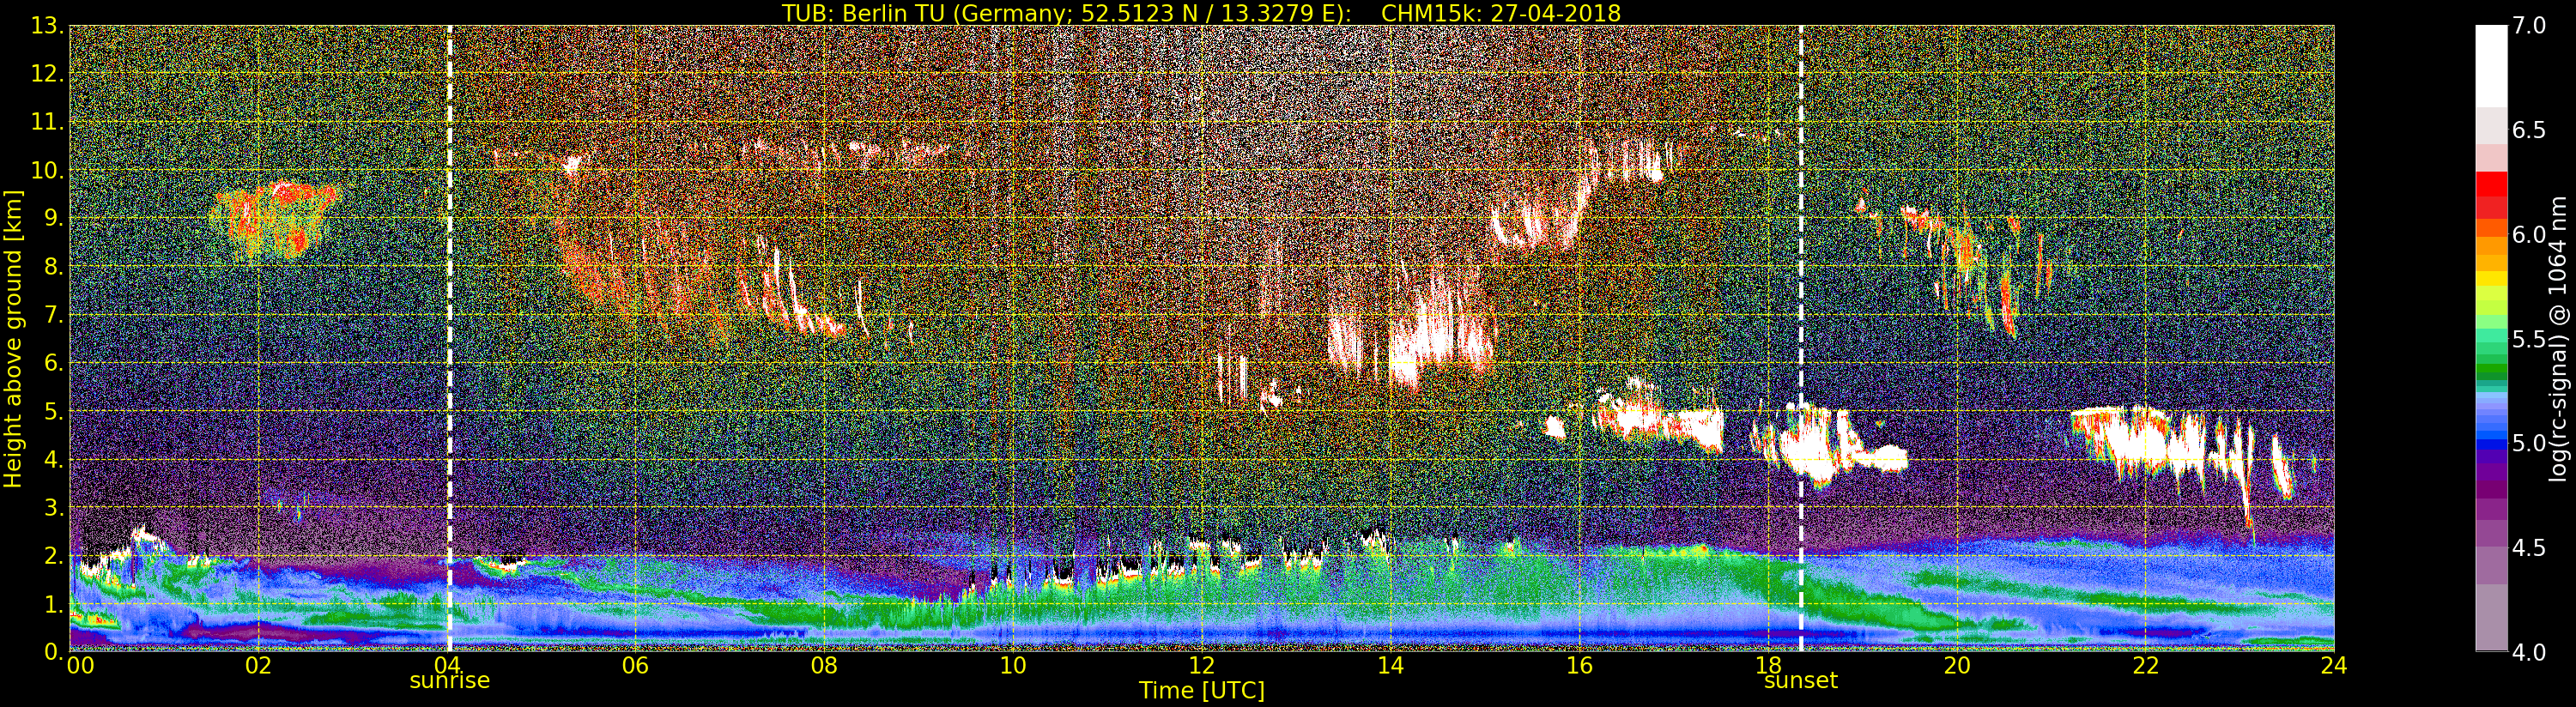Click the "Time [UTC]" axis label
This screenshot has height=707, width=2576.
point(1202,690)
